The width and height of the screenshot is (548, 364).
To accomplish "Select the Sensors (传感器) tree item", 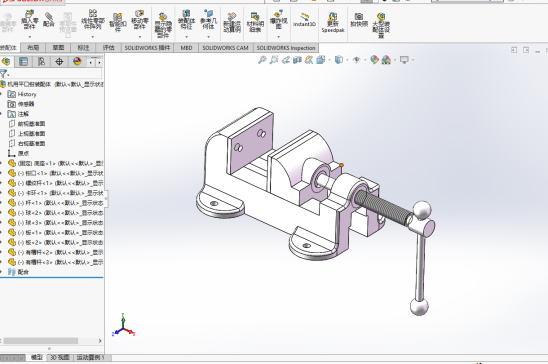I will point(21,104).
